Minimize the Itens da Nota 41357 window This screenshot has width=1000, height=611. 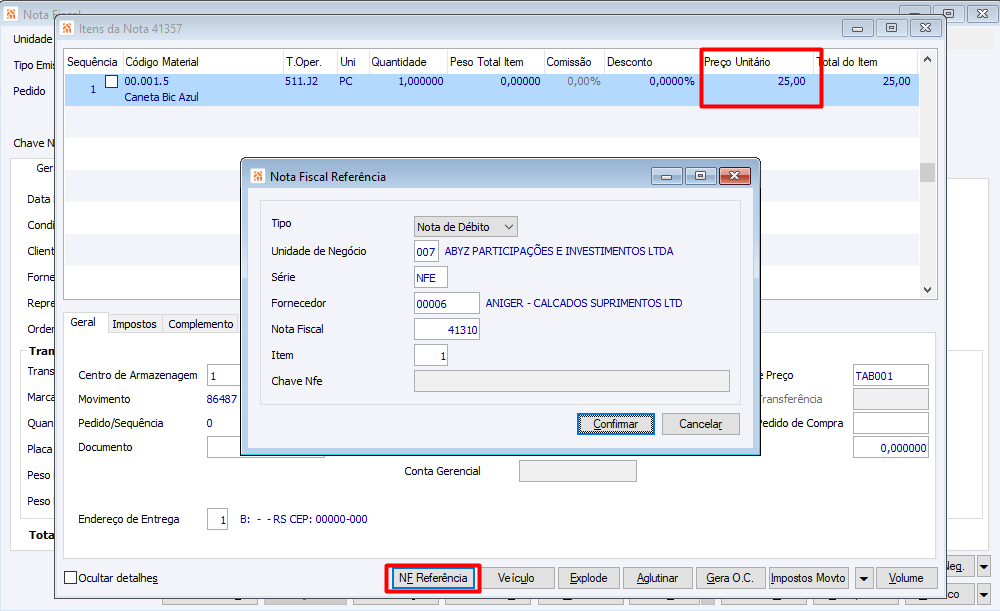coord(858,28)
